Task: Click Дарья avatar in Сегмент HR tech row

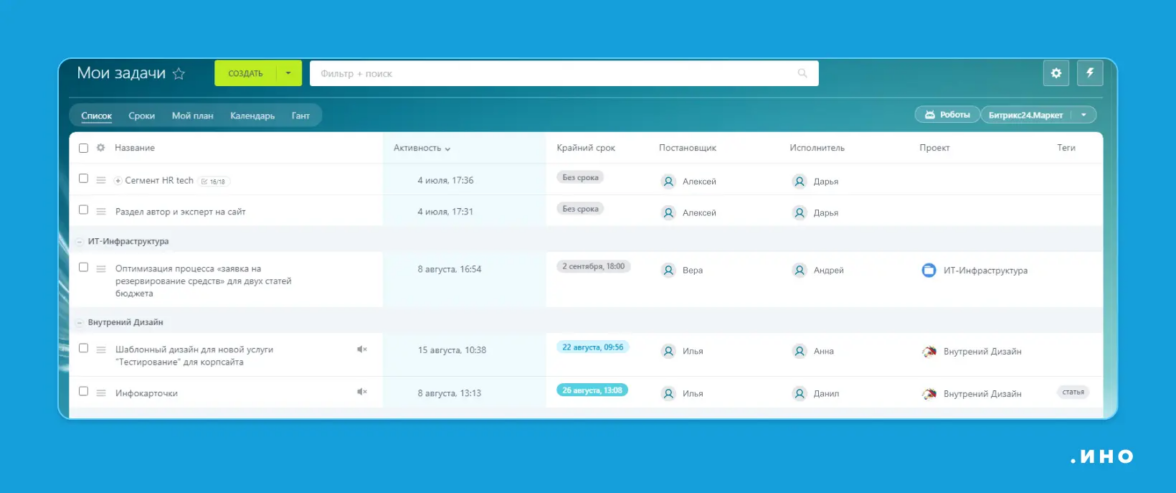Action: pyautogui.click(x=800, y=182)
